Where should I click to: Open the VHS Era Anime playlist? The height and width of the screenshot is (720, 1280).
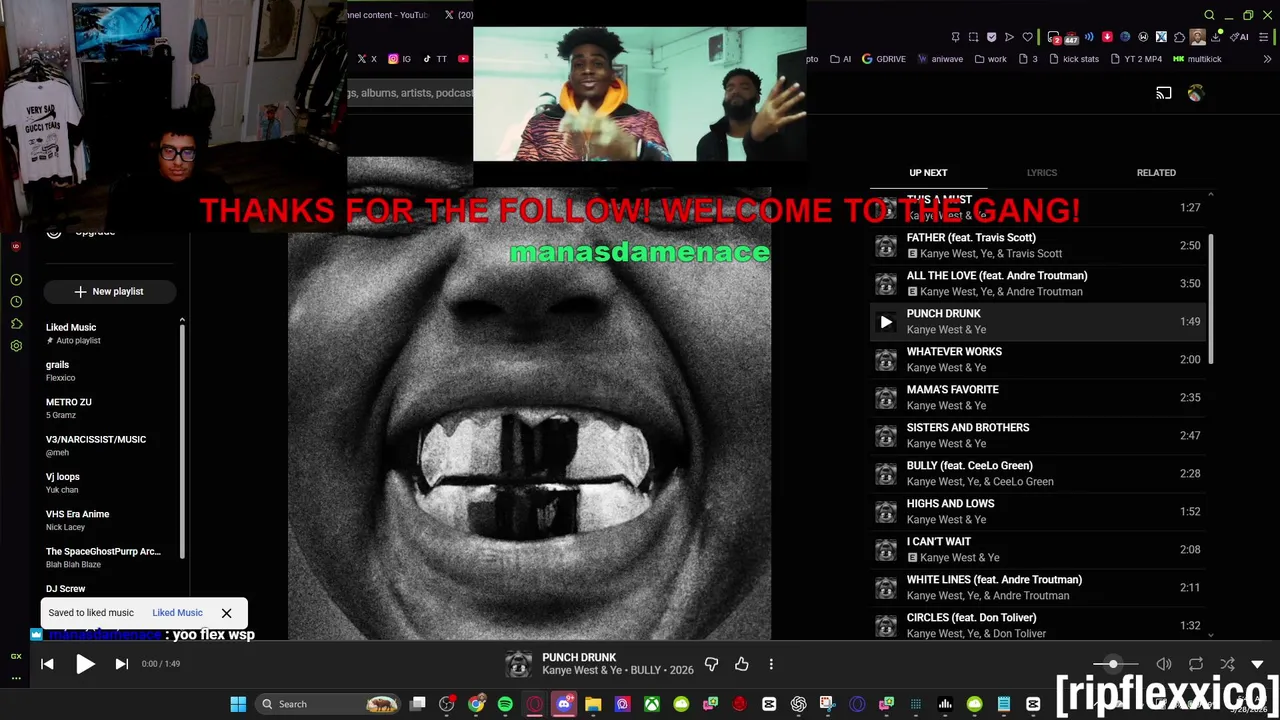point(110,520)
